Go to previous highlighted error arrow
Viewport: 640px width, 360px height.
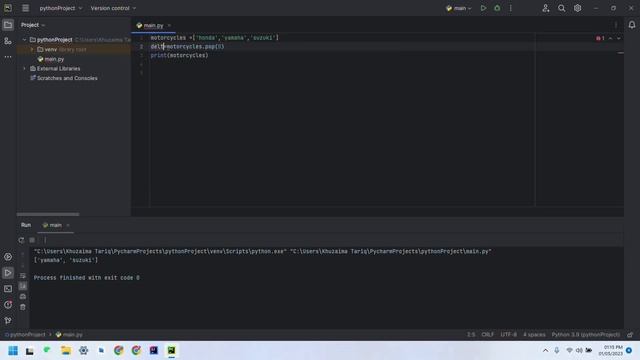click(x=611, y=38)
